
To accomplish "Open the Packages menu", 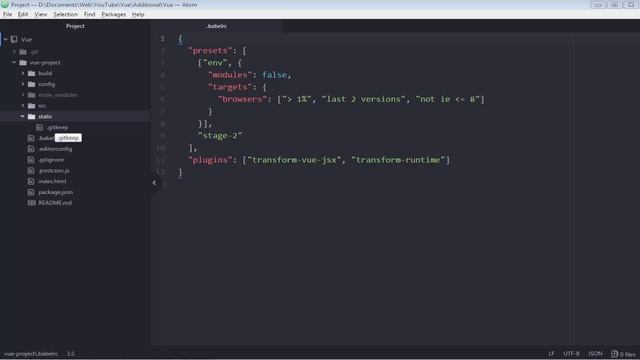I will coord(113,14).
